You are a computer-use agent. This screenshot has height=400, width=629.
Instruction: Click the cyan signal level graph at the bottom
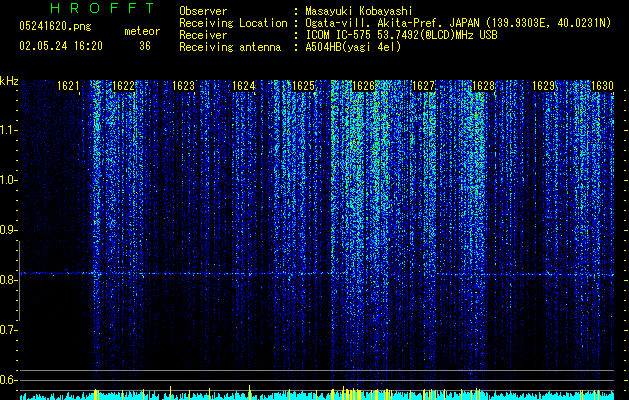click(317, 395)
